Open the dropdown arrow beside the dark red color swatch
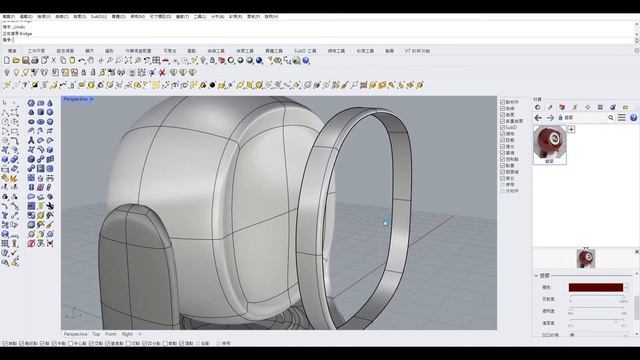The height and width of the screenshot is (360, 640). [626, 287]
